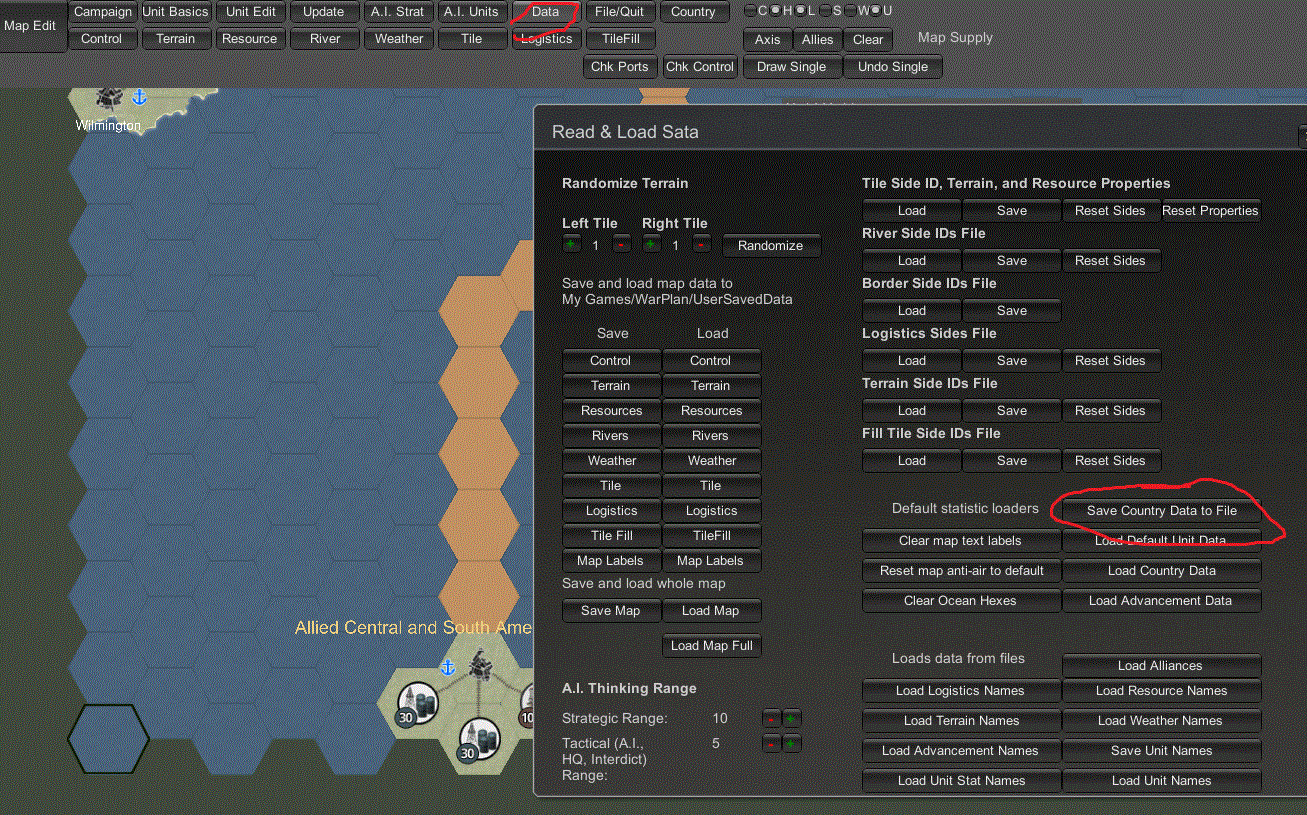Select the U radio button
Image resolution: width=1307 pixels, height=815 pixels.
(876, 11)
